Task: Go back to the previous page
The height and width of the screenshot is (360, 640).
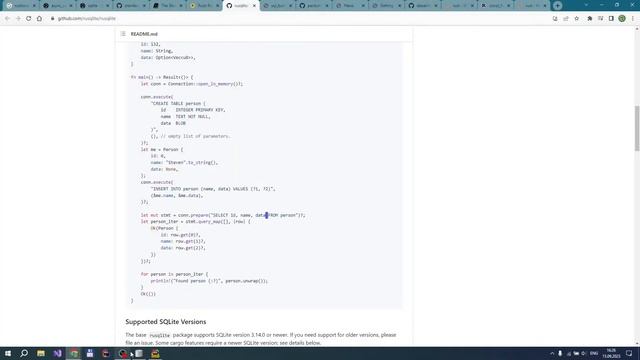Action: 7,18
